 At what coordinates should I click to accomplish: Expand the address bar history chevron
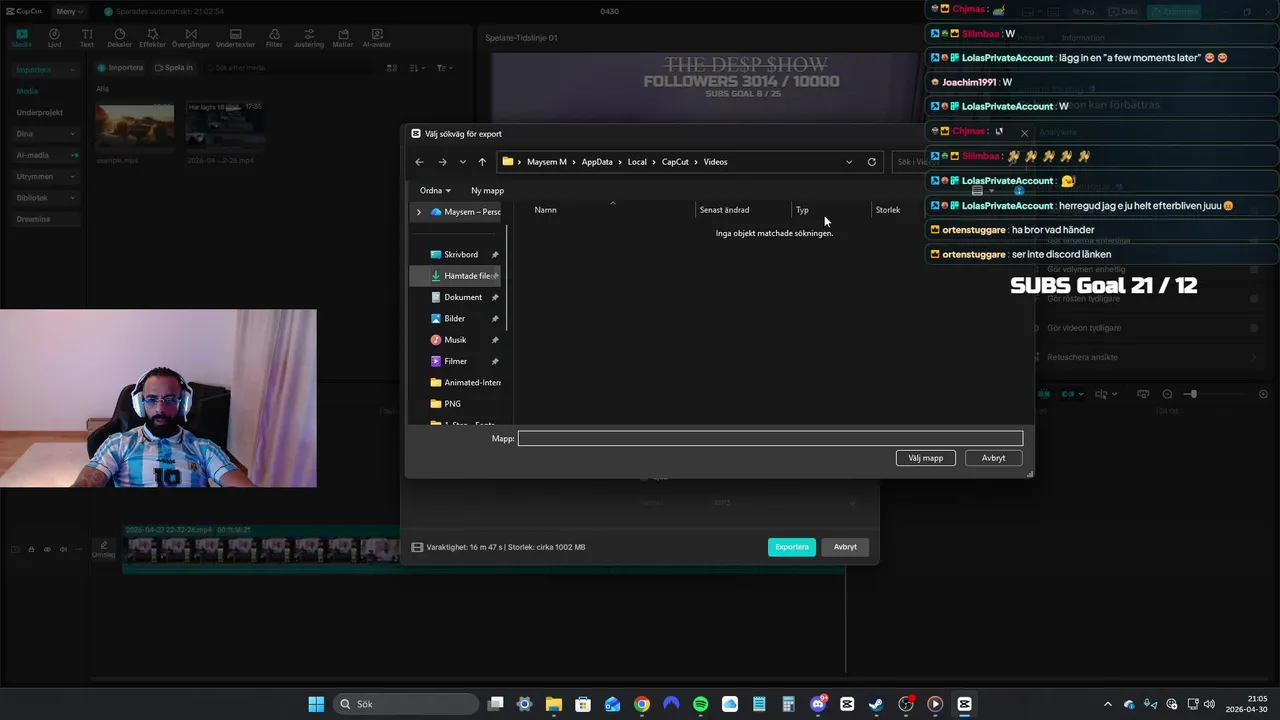click(849, 162)
